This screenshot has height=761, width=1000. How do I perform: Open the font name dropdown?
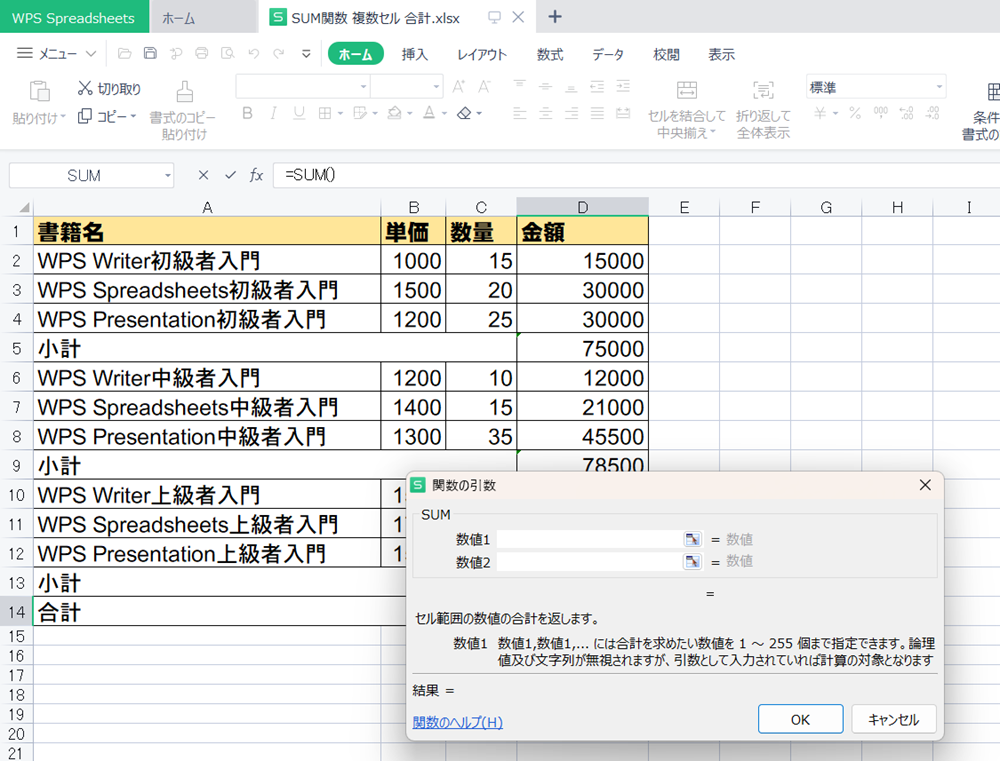pyautogui.click(x=364, y=87)
